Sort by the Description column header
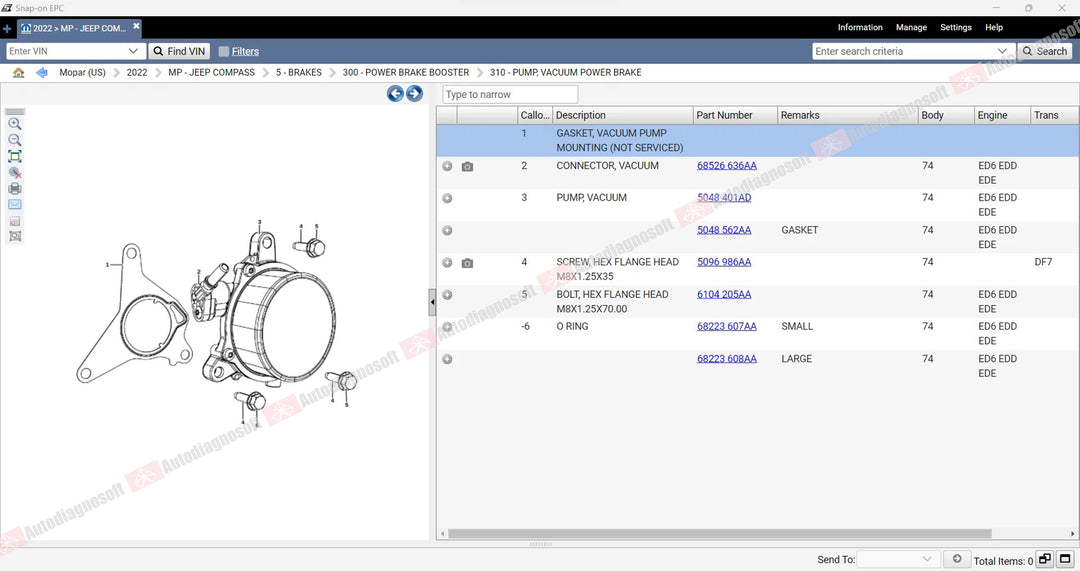This screenshot has height=571, width=1080. [x=623, y=115]
